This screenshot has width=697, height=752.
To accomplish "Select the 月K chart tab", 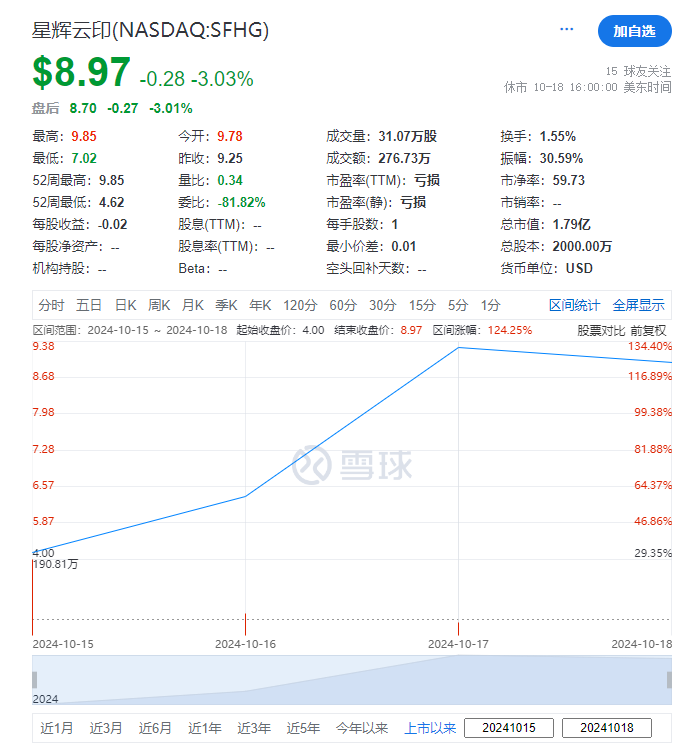I will point(193,305).
